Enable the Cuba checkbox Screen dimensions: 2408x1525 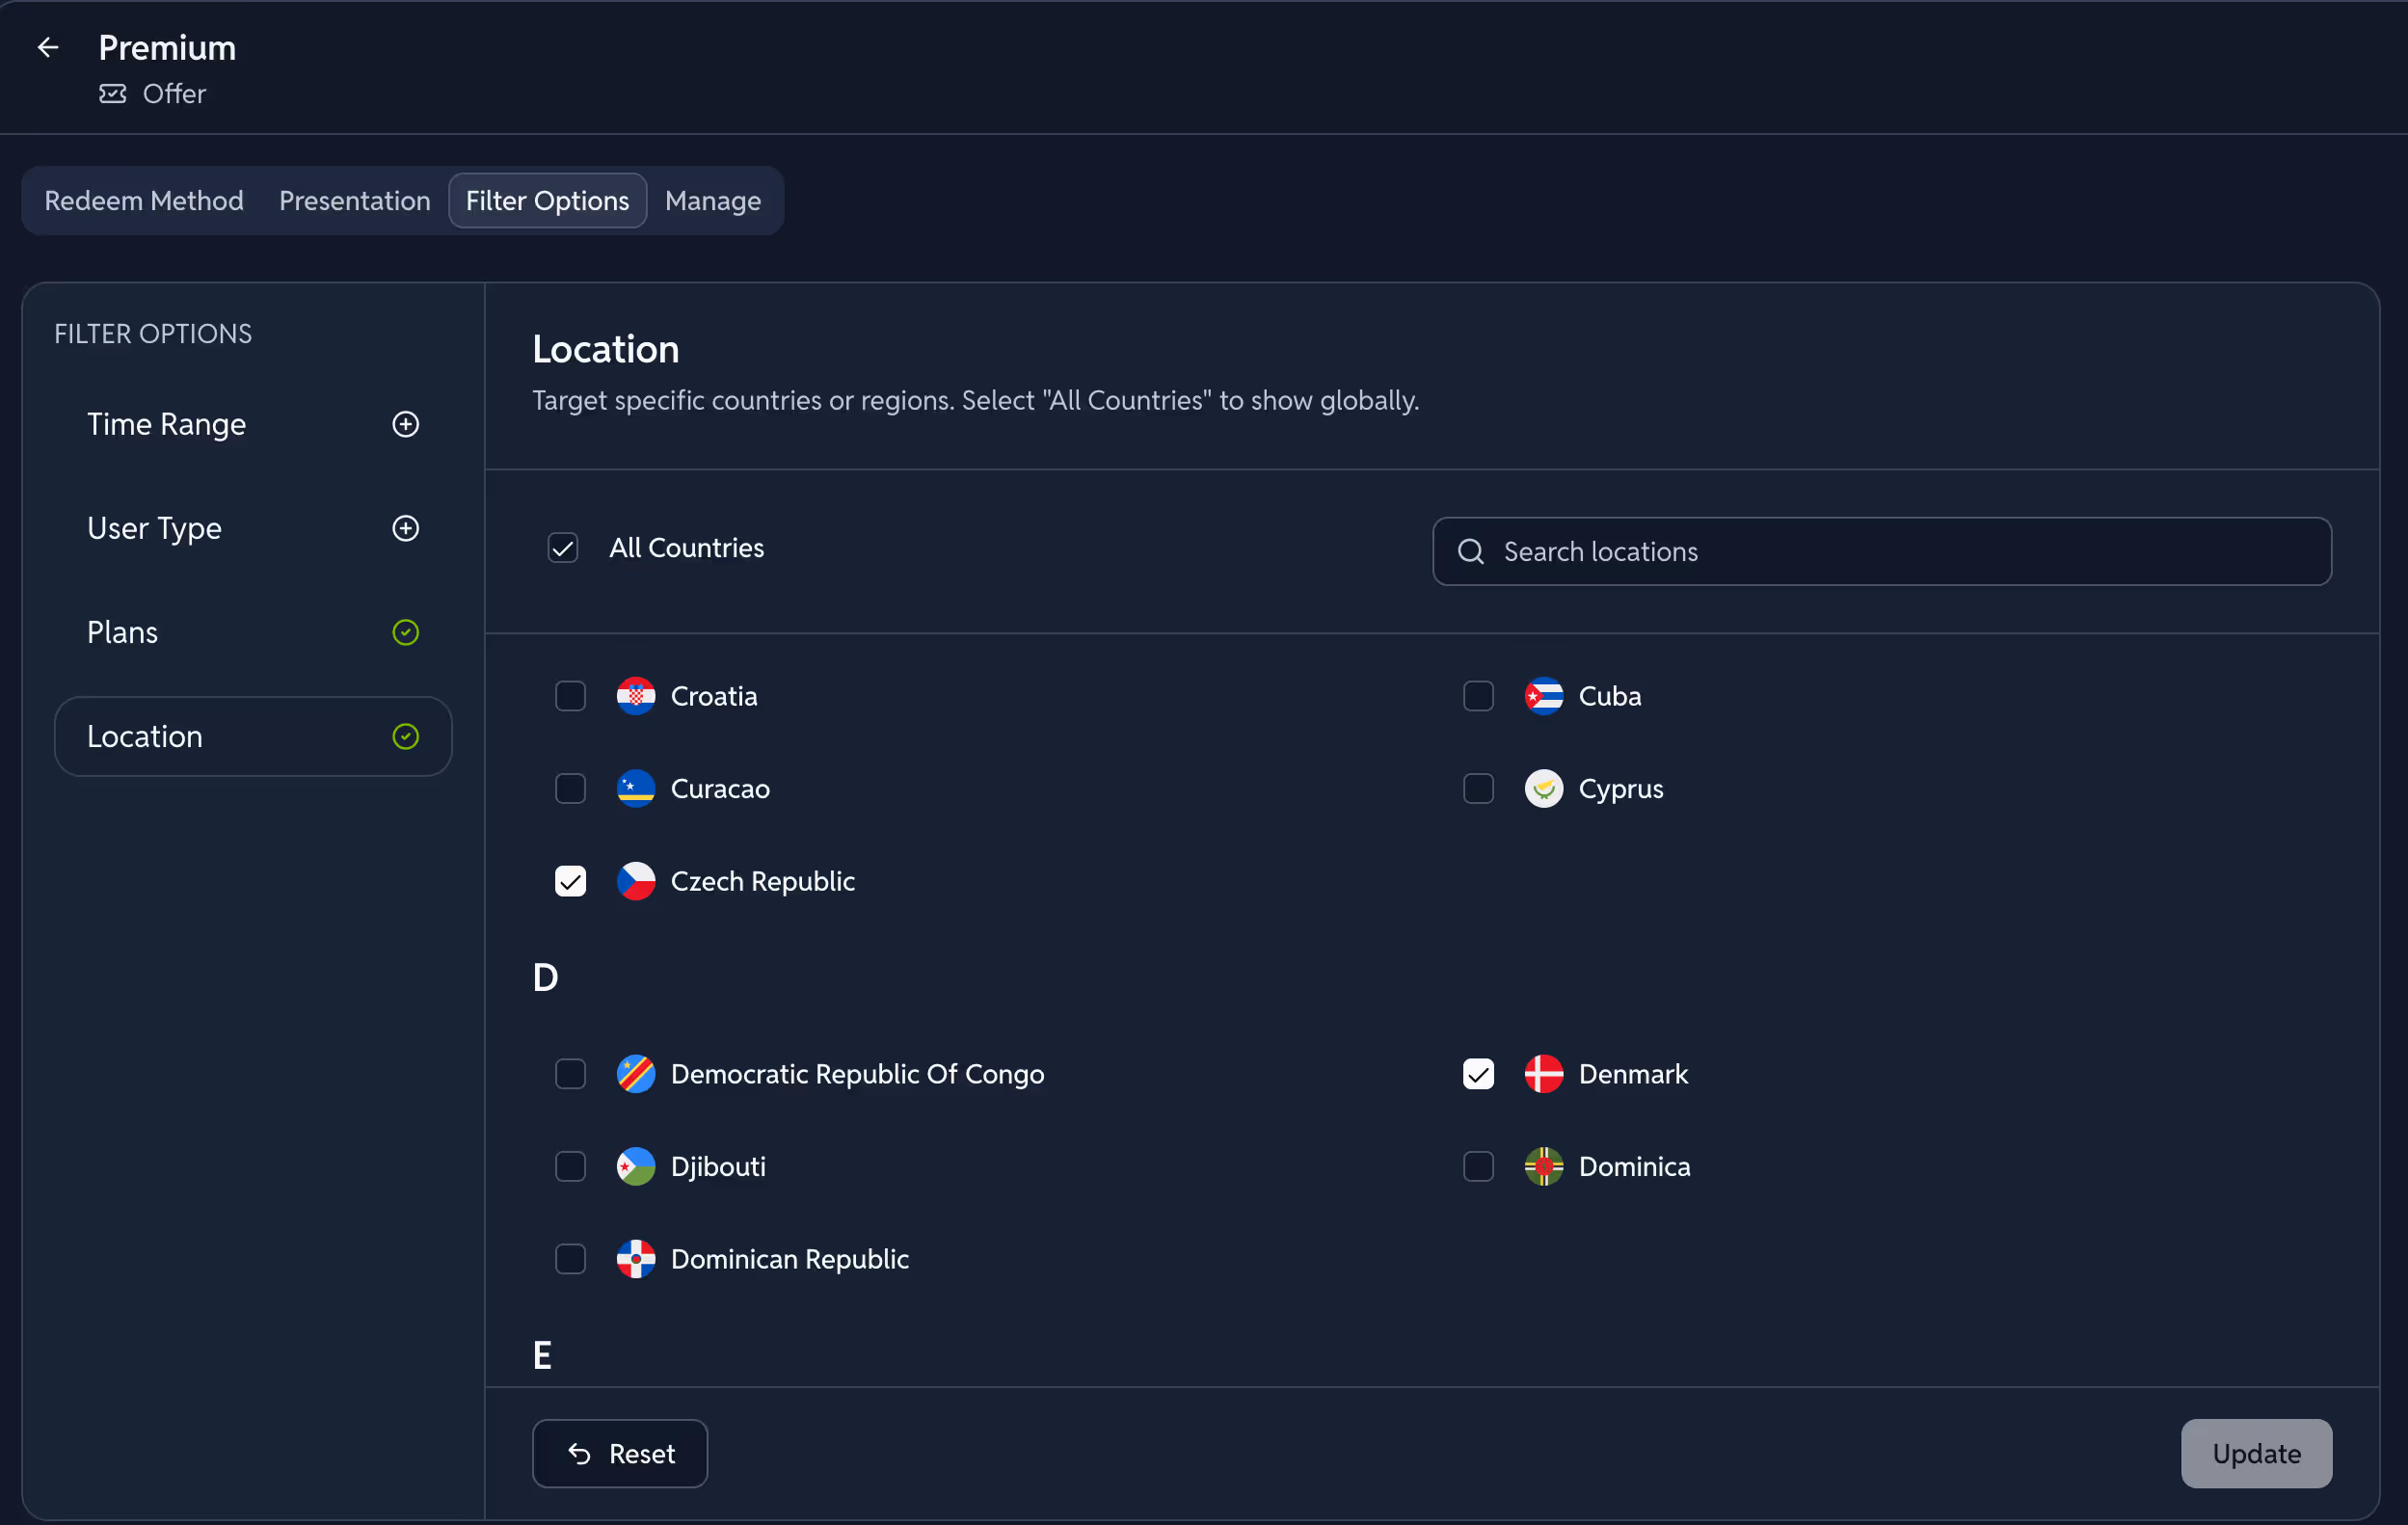1478,696
